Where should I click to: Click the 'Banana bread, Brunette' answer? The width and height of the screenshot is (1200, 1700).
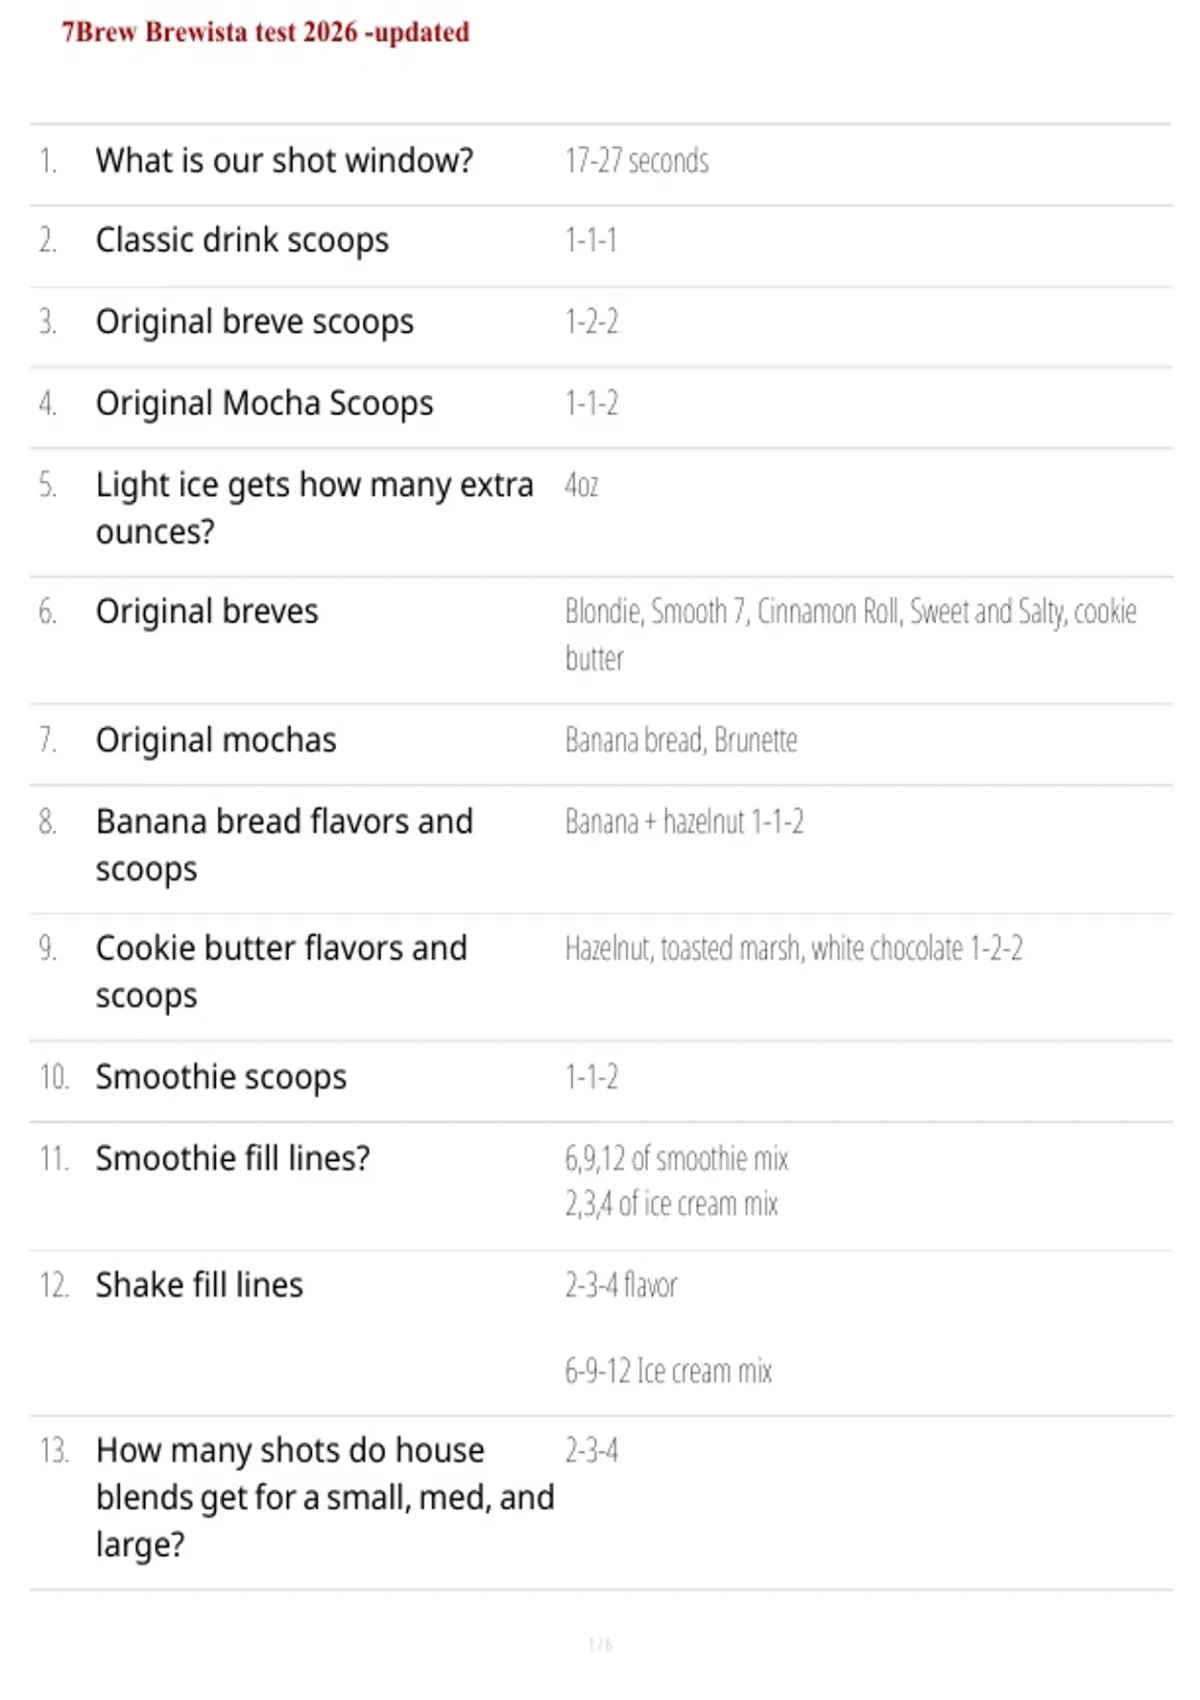[681, 740]
